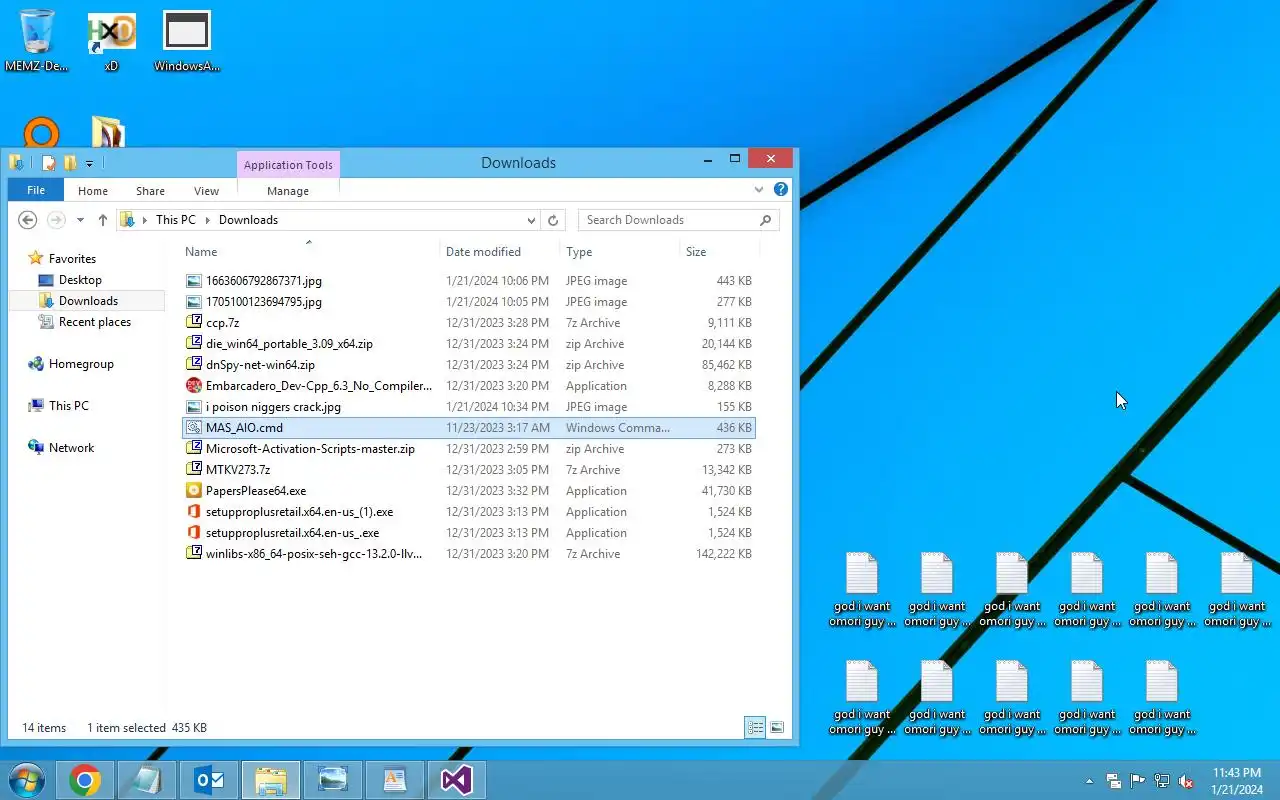
Task: Click the setupproplusretail.x64.en-us_(1).exe Office icon
Action: point(194,512)
